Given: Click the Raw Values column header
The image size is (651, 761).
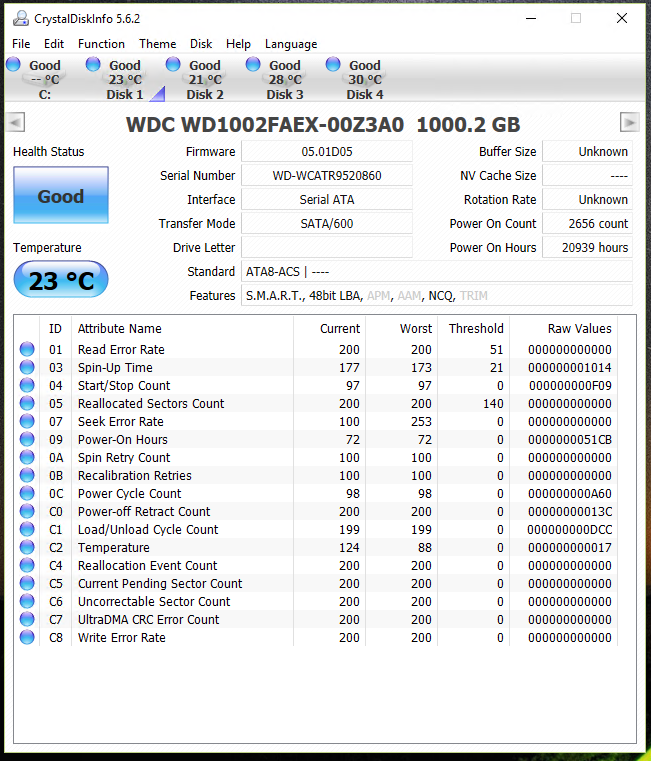Looking at the screenshot, I should click(x=579, y=329).
